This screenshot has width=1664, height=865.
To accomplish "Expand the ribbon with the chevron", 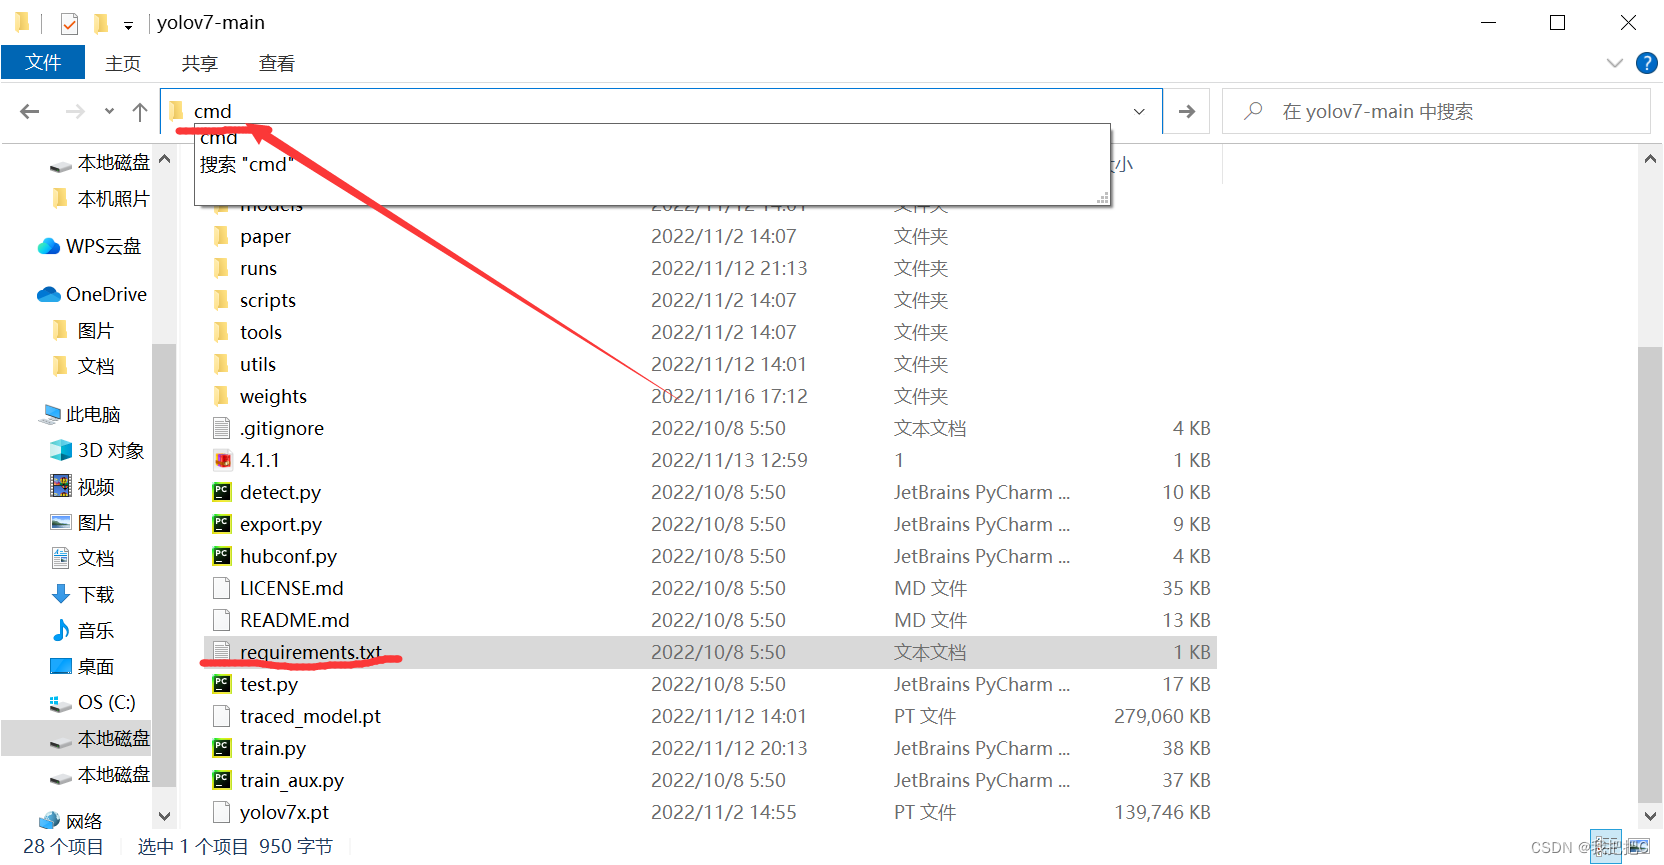I will tap(1614, 63).
